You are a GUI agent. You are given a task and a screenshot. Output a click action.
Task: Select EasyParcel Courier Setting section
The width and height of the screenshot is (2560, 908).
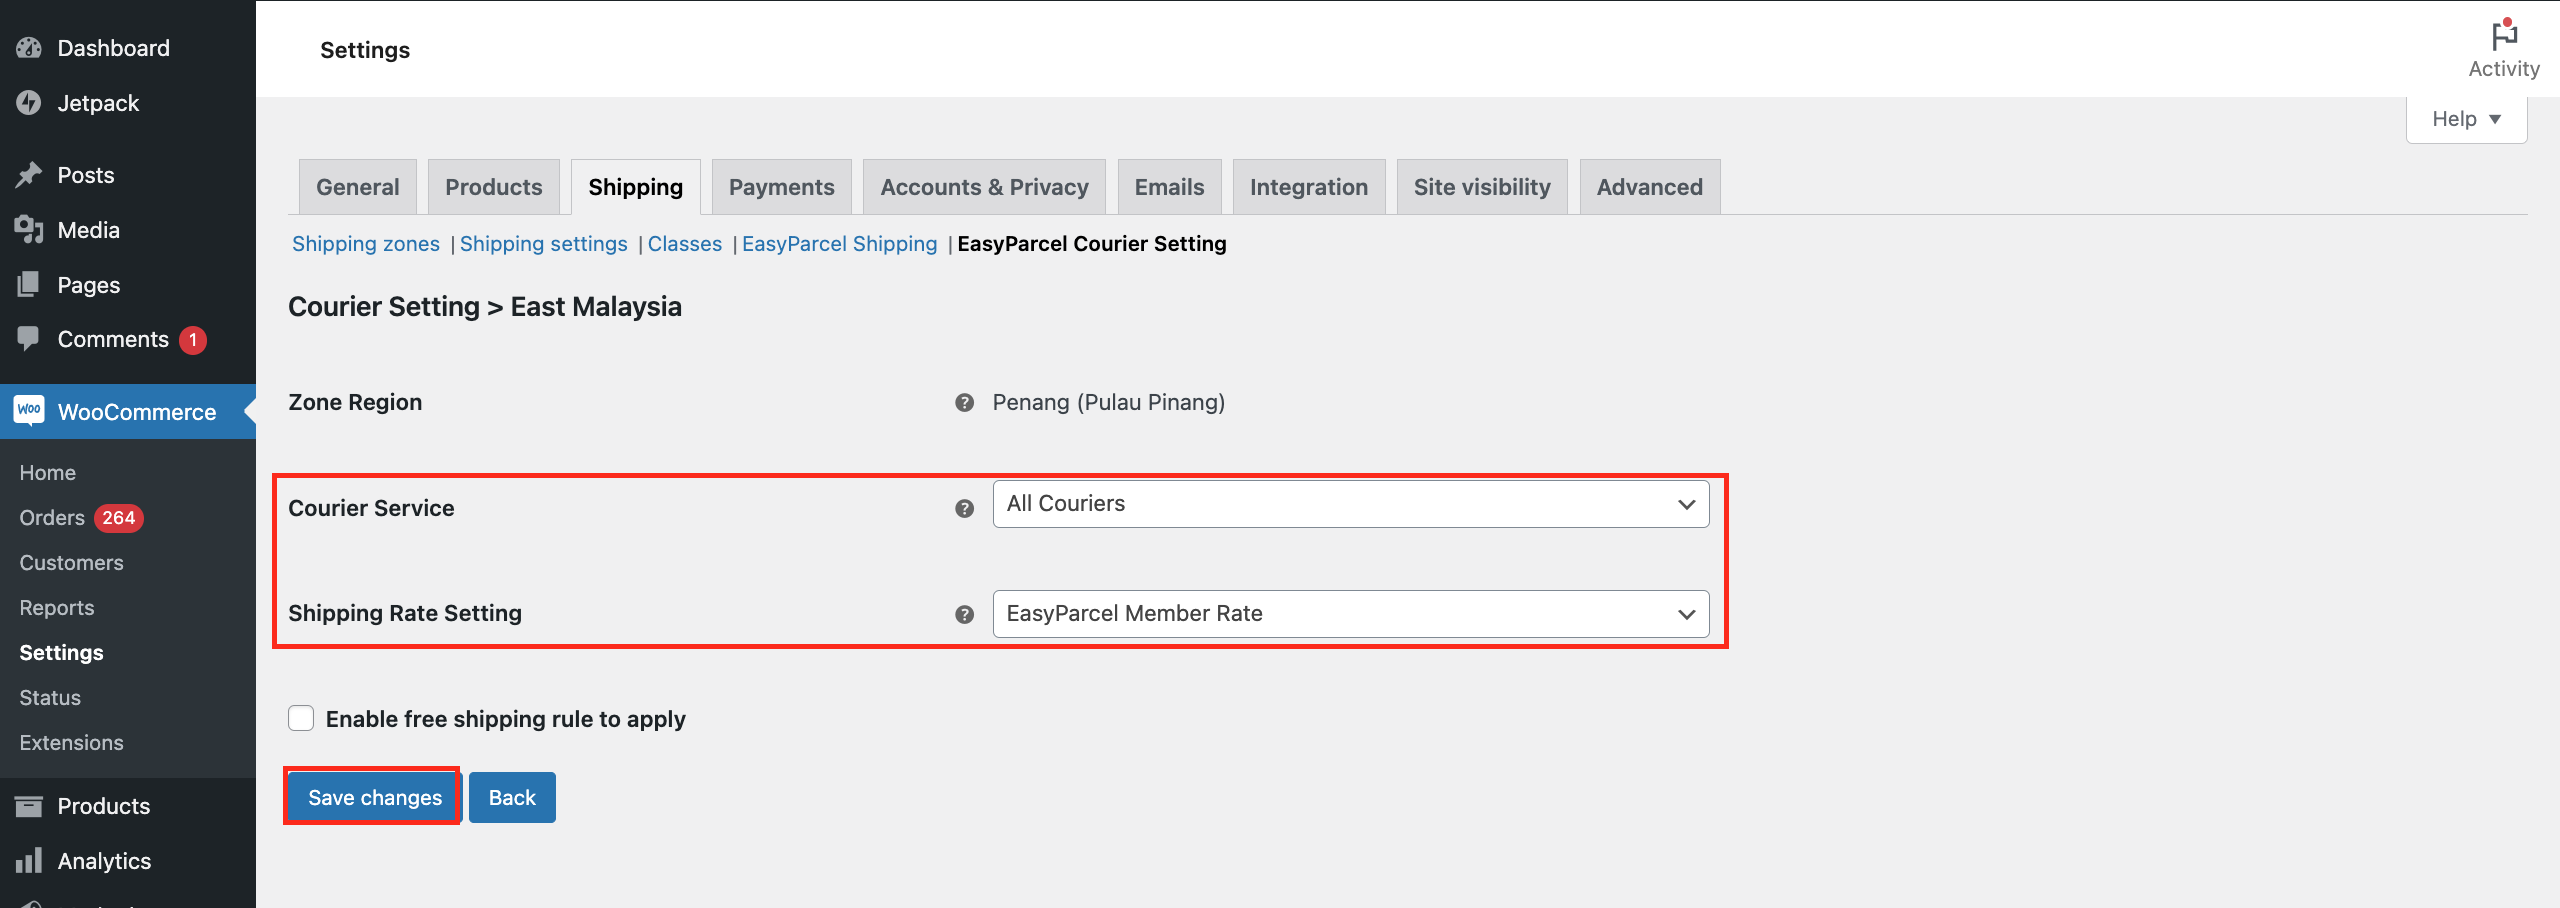1092,244
